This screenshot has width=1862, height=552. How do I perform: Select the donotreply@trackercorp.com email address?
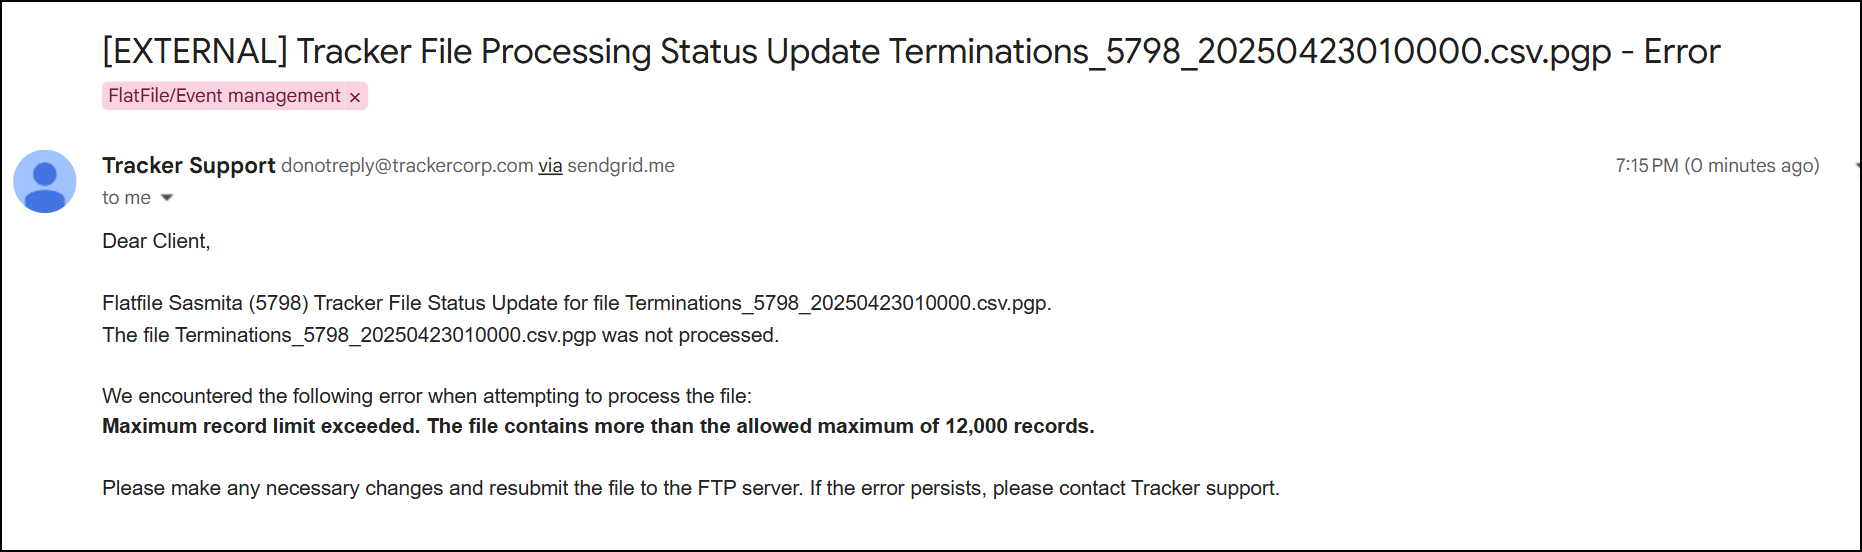pyautogui.click(x=407, y=166)
